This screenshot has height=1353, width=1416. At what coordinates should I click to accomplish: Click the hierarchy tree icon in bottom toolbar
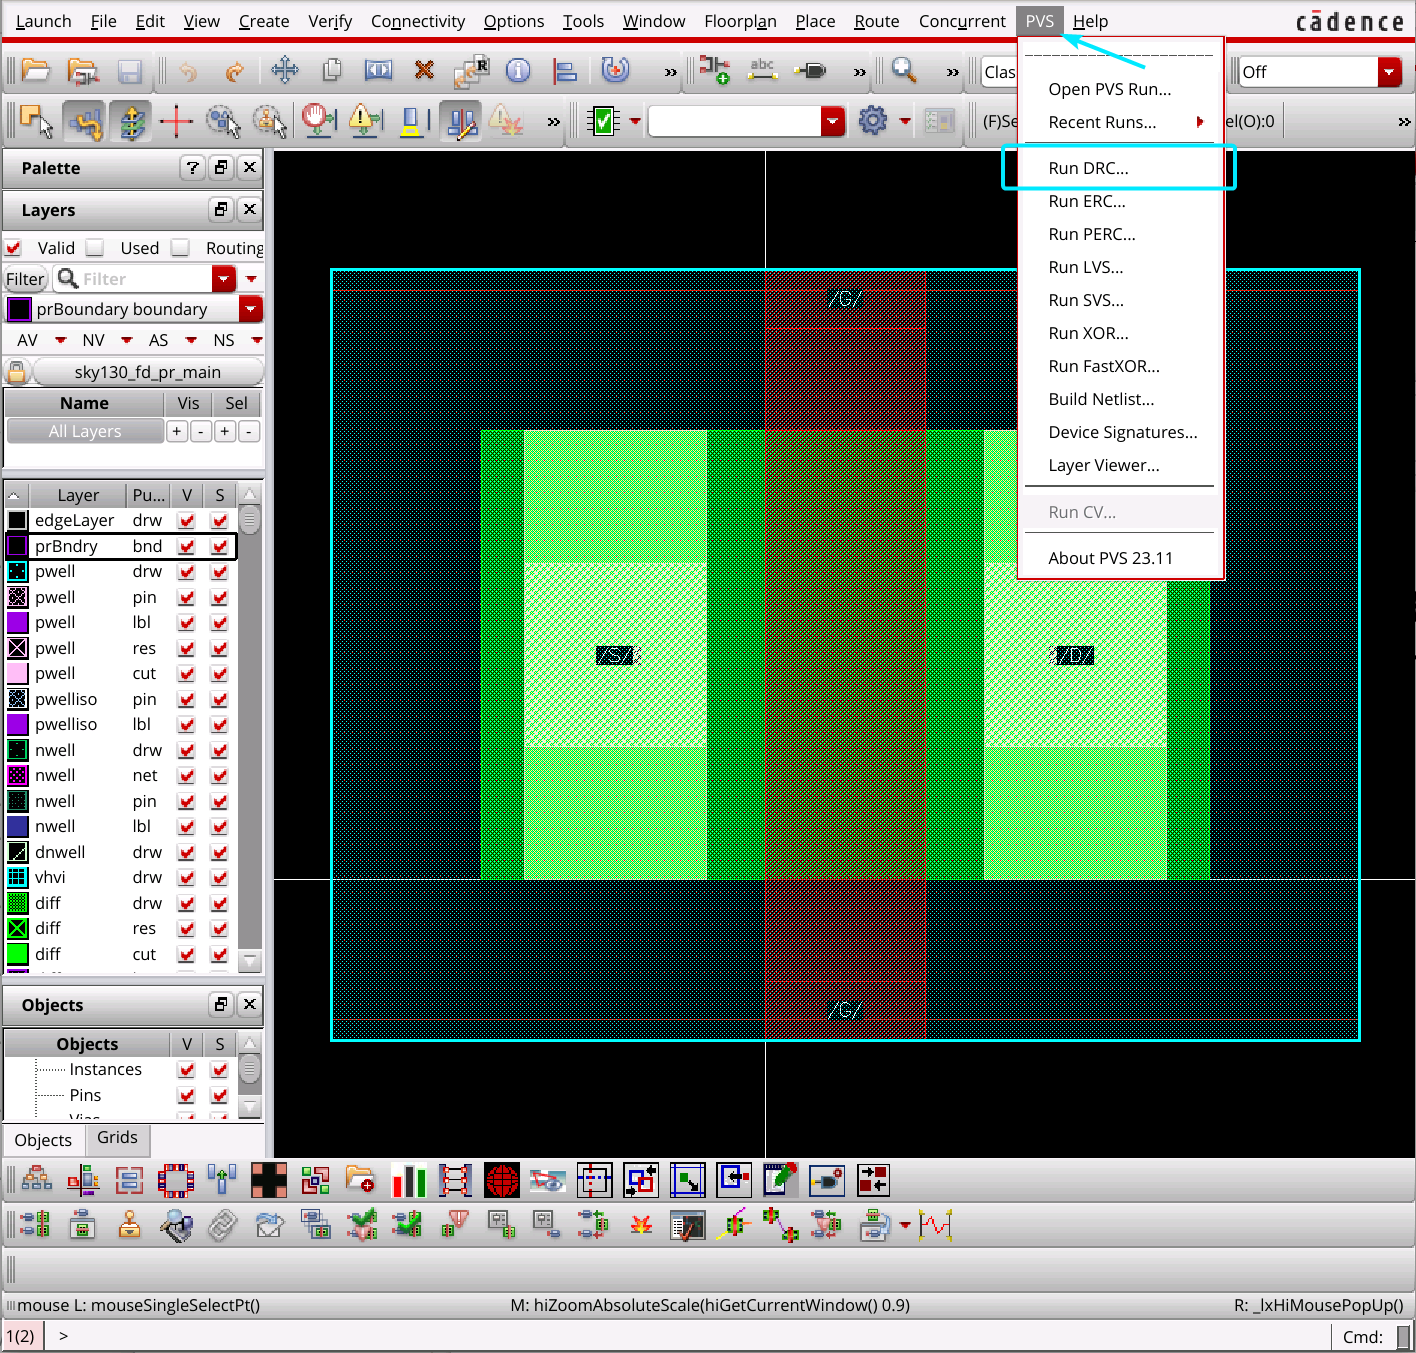(x=37, y=1181)
